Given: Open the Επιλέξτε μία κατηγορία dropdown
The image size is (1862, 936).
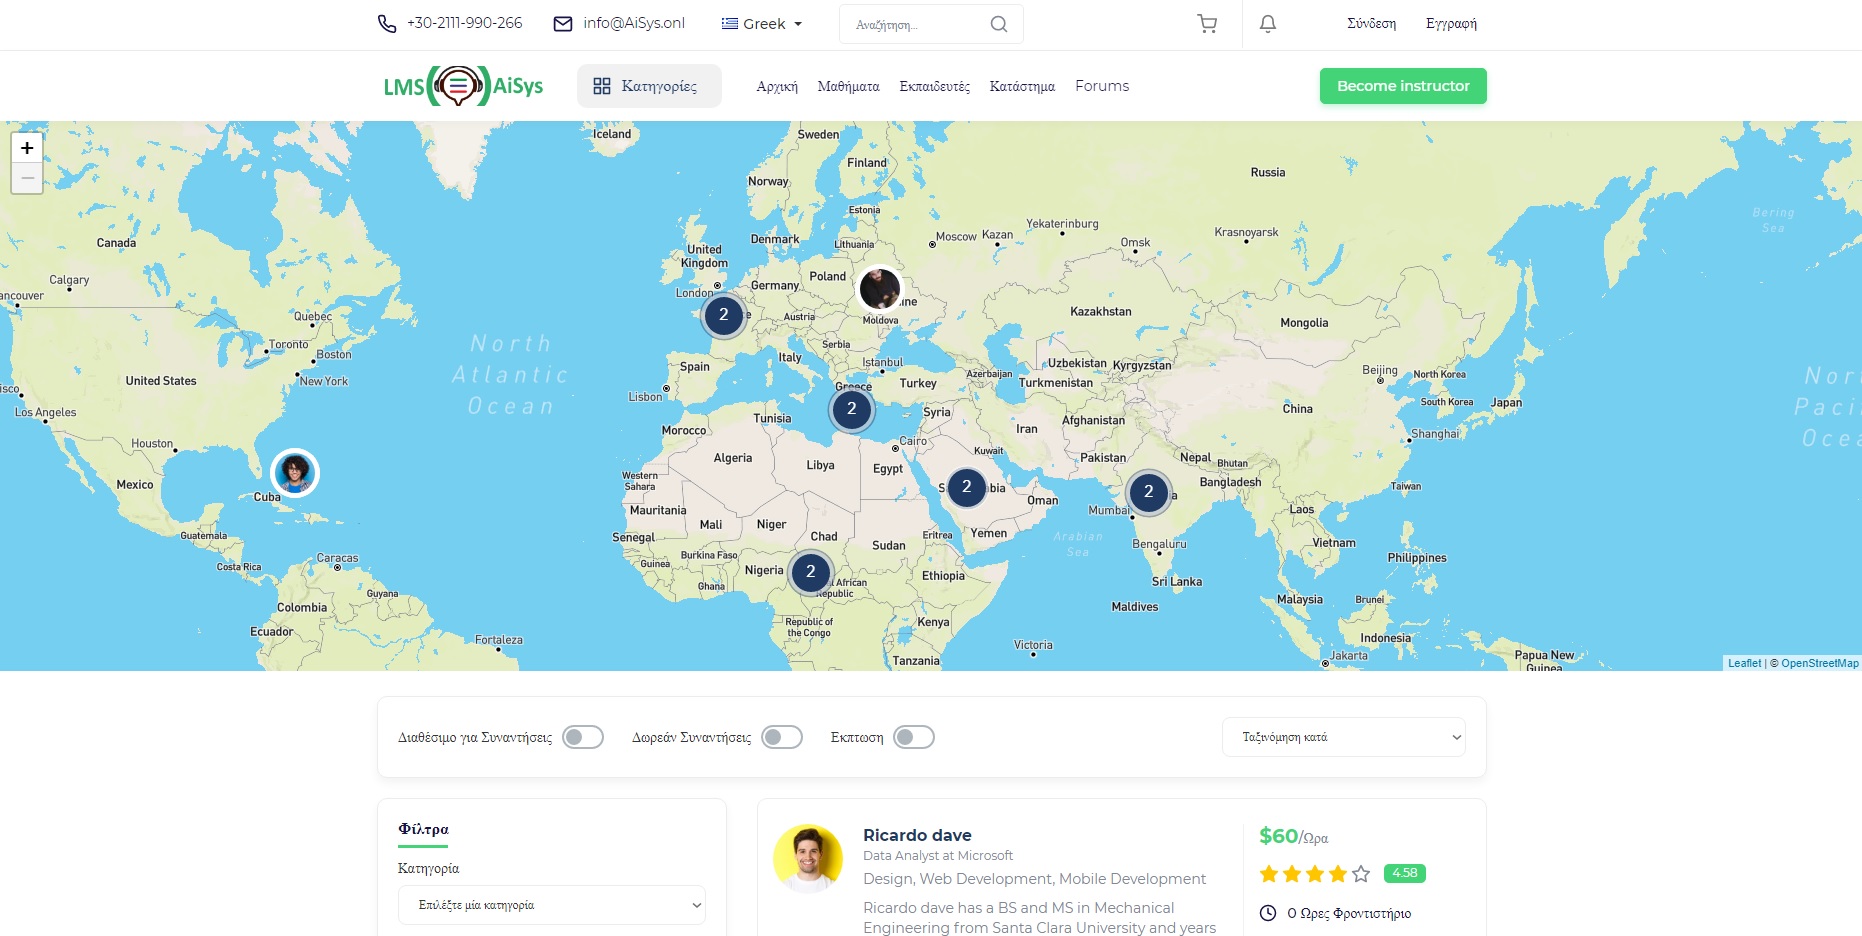Looking at the screenshot, I should [551, 905].
